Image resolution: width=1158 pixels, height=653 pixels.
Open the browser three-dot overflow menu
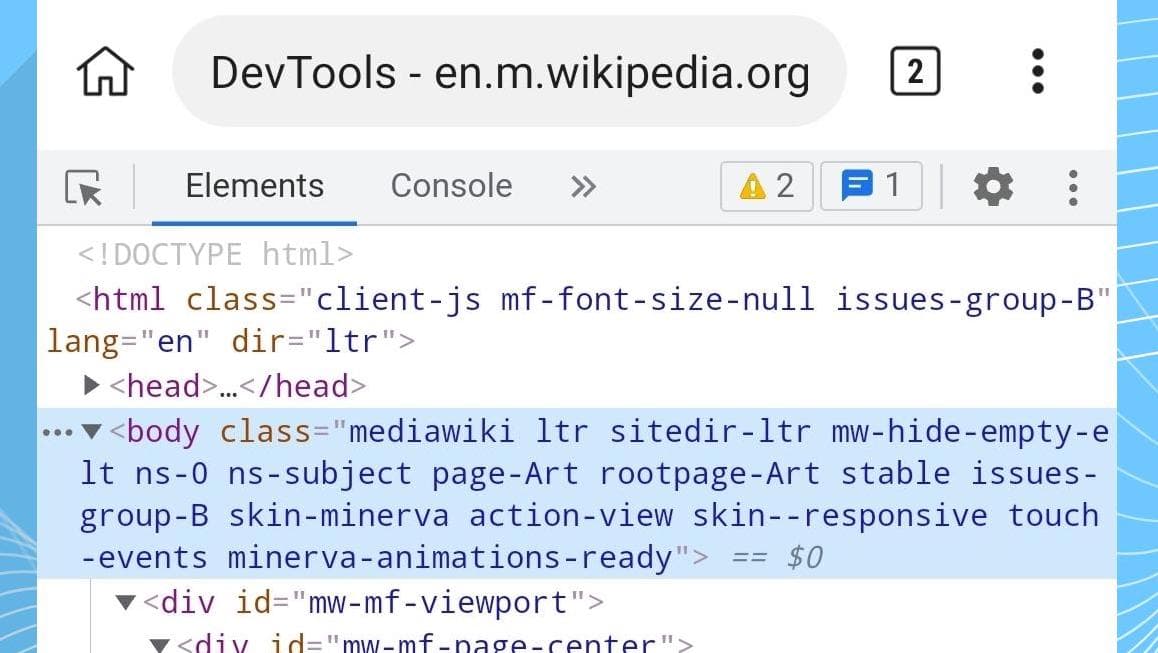click(1037, 72)
